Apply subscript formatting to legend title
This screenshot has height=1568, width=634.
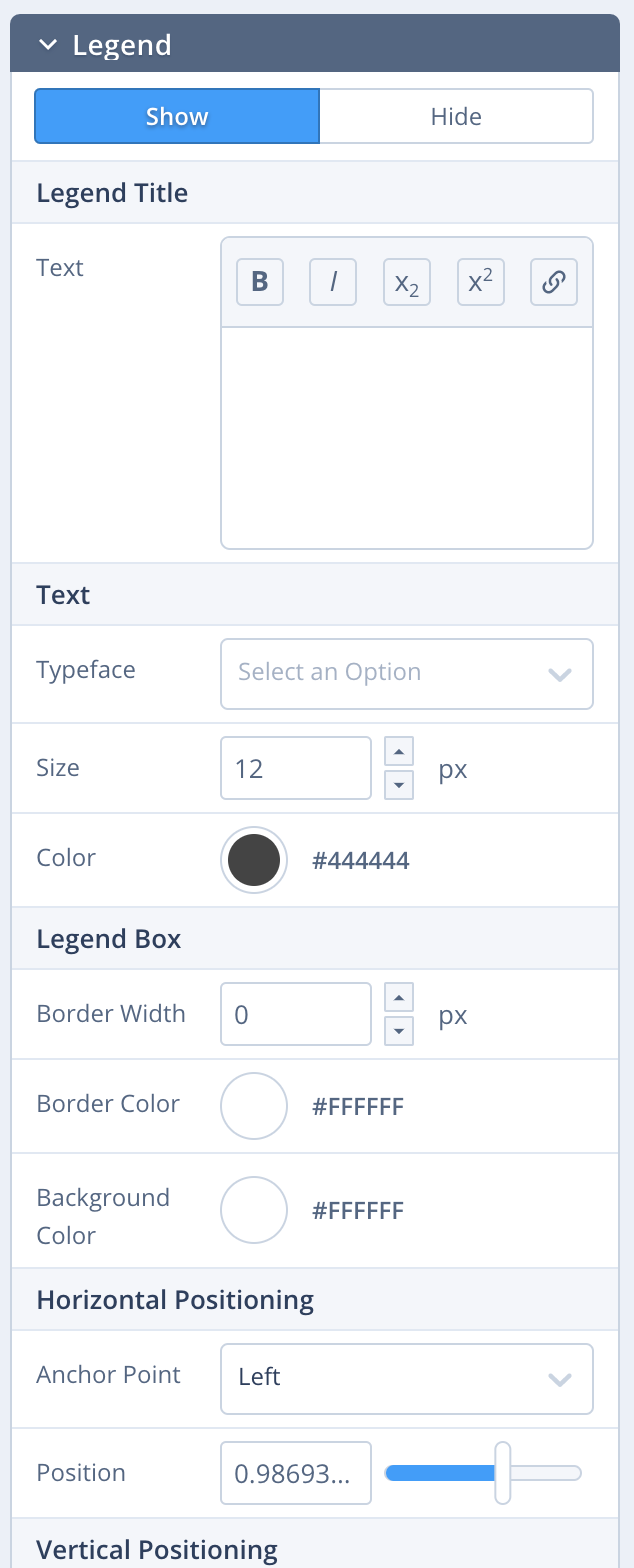coord(407,282)
